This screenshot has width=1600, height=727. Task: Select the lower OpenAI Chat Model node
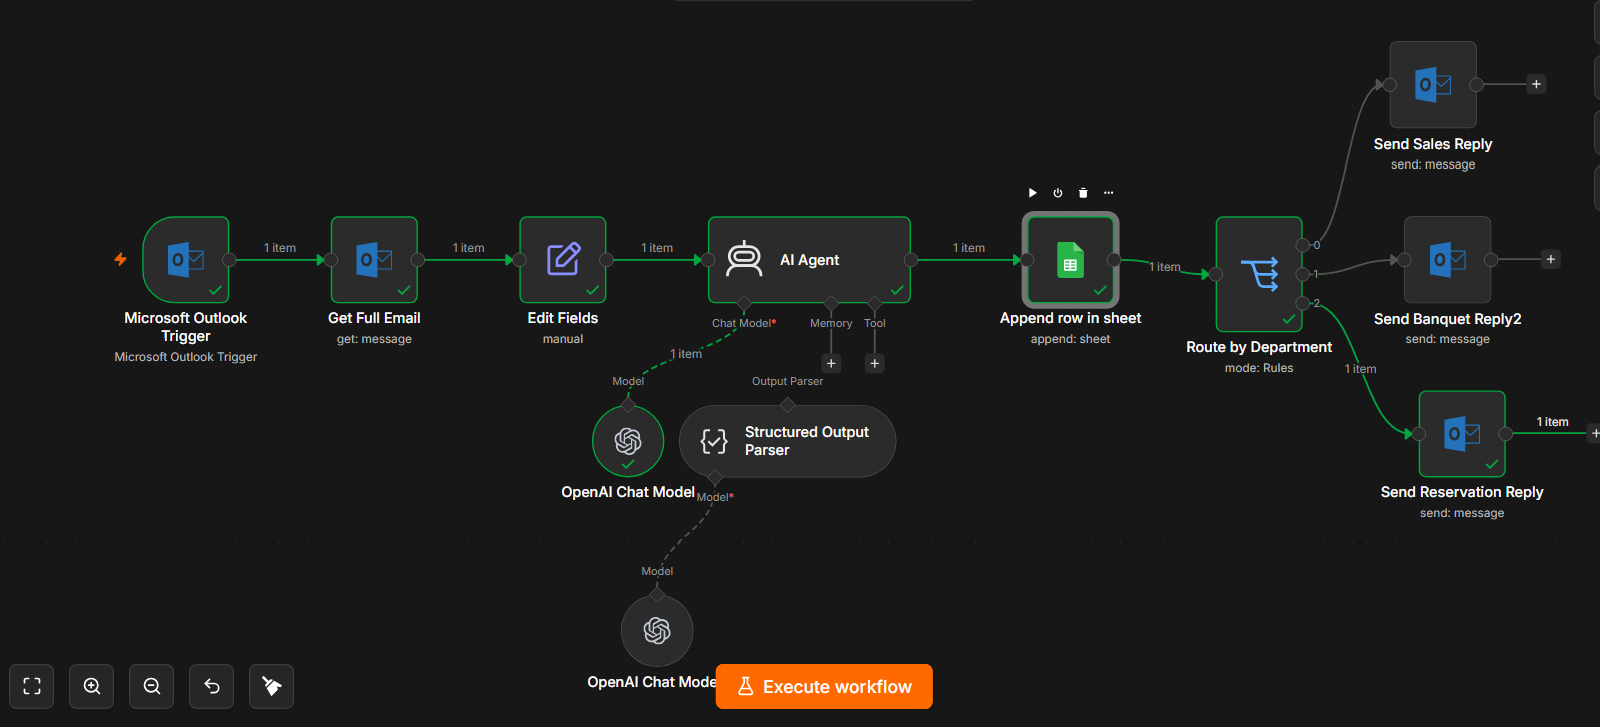(x=657, y=631)
